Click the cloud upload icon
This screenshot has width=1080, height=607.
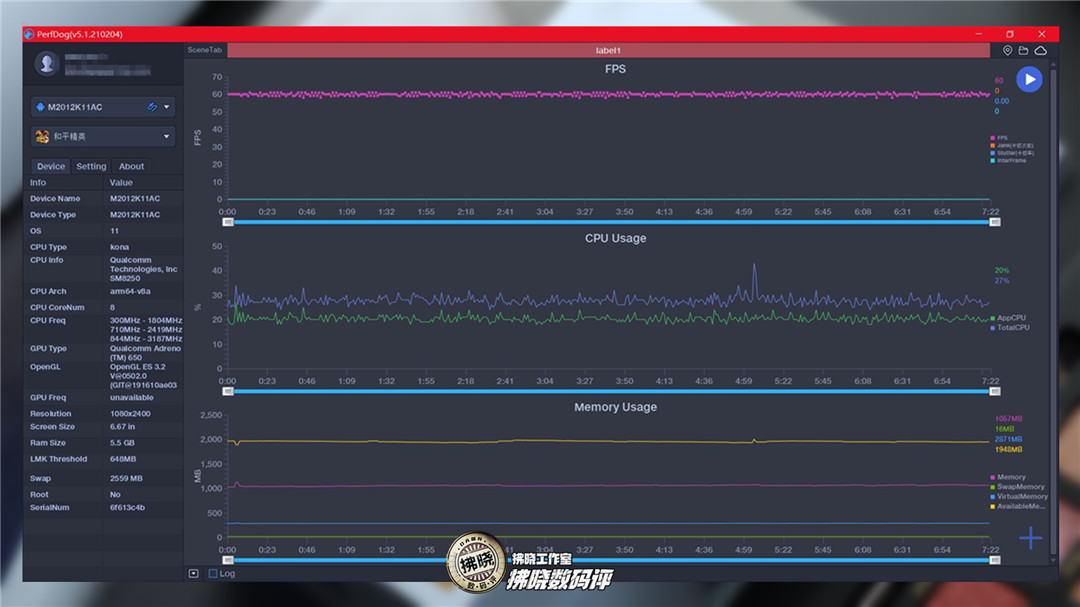(x=1041, y=50)
